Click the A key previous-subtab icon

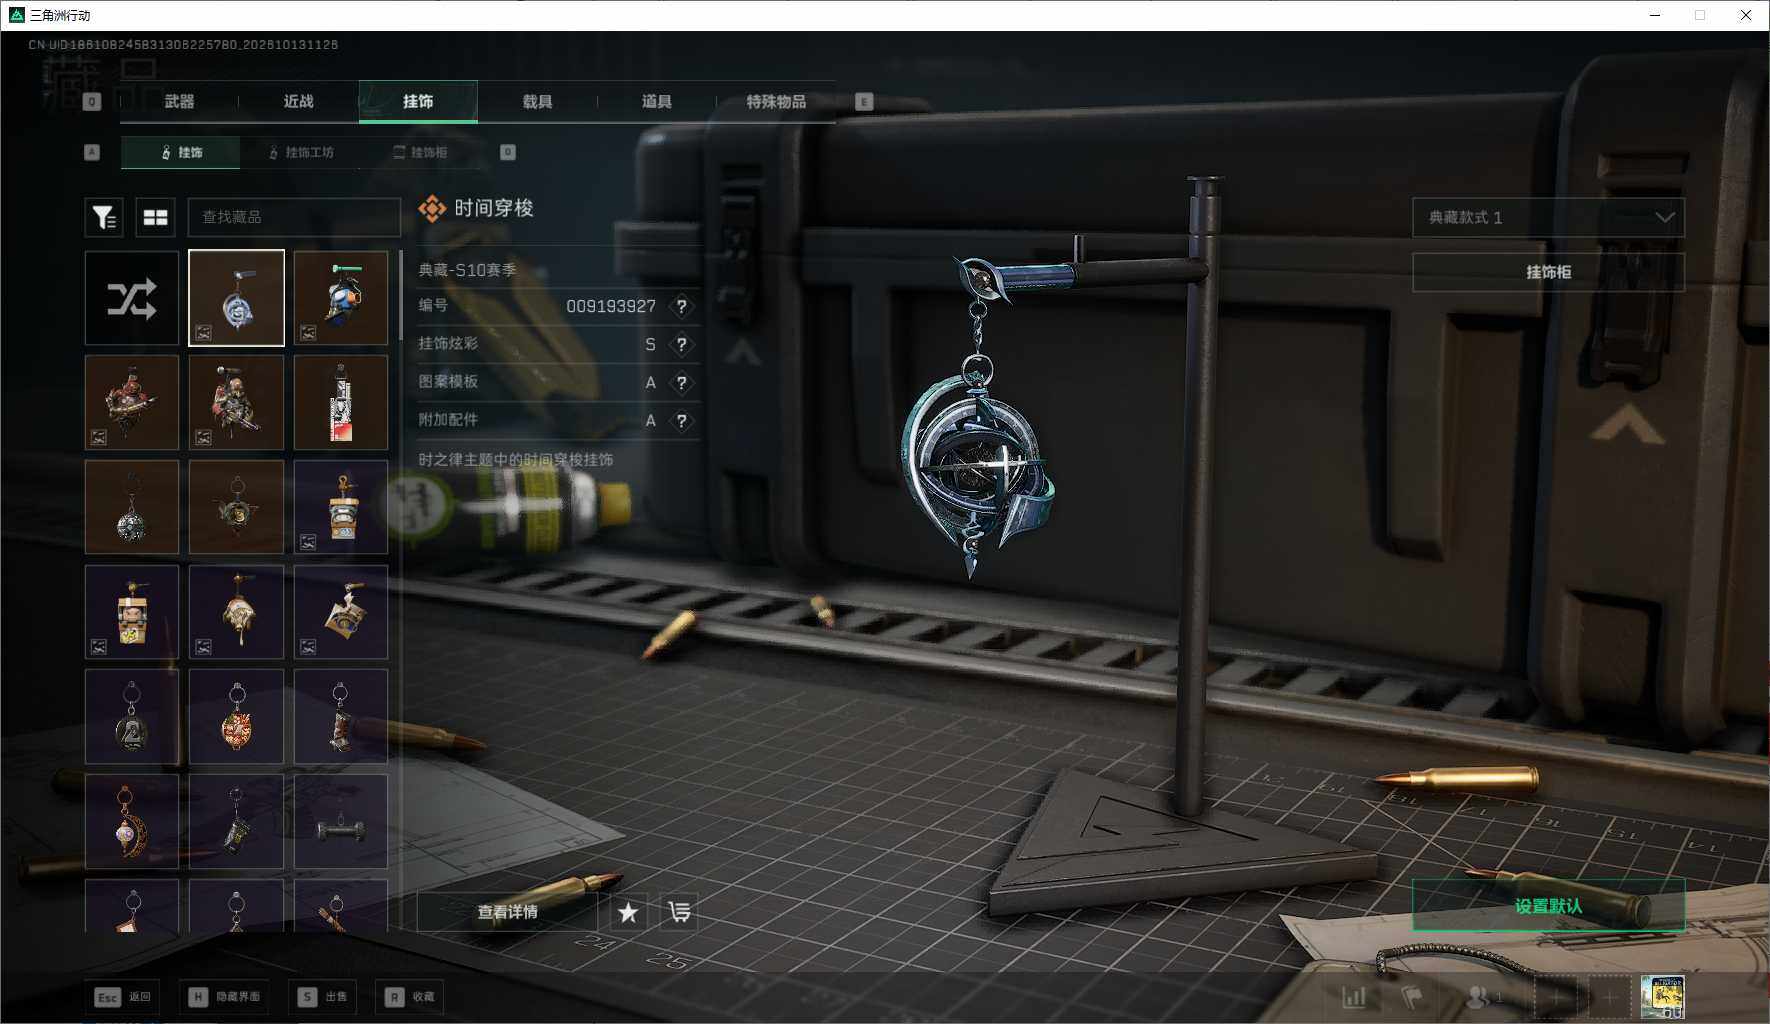click(x=92, y=152)
